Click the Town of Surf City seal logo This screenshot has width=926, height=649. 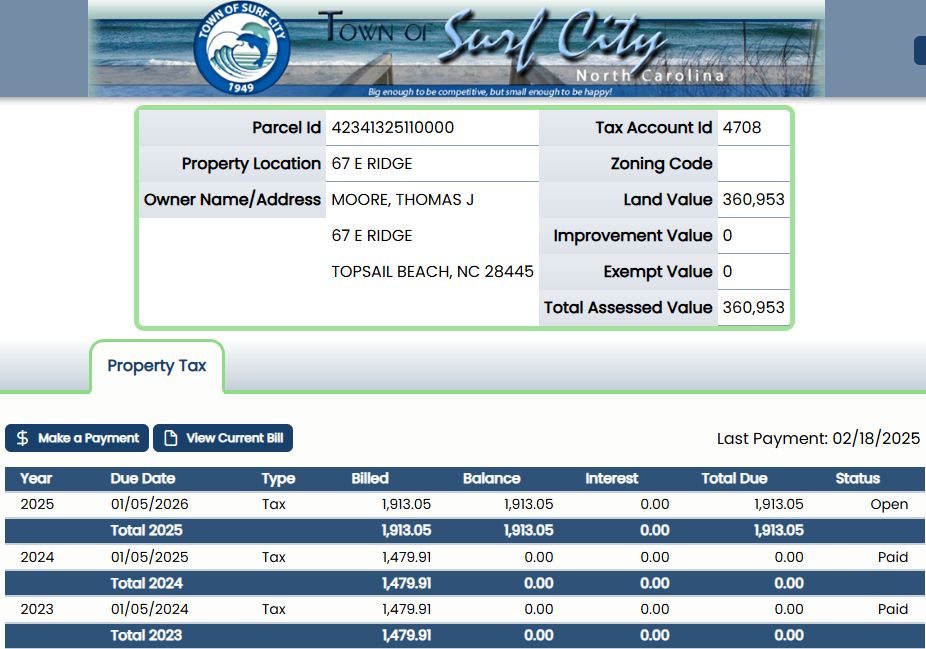point(241,49)
